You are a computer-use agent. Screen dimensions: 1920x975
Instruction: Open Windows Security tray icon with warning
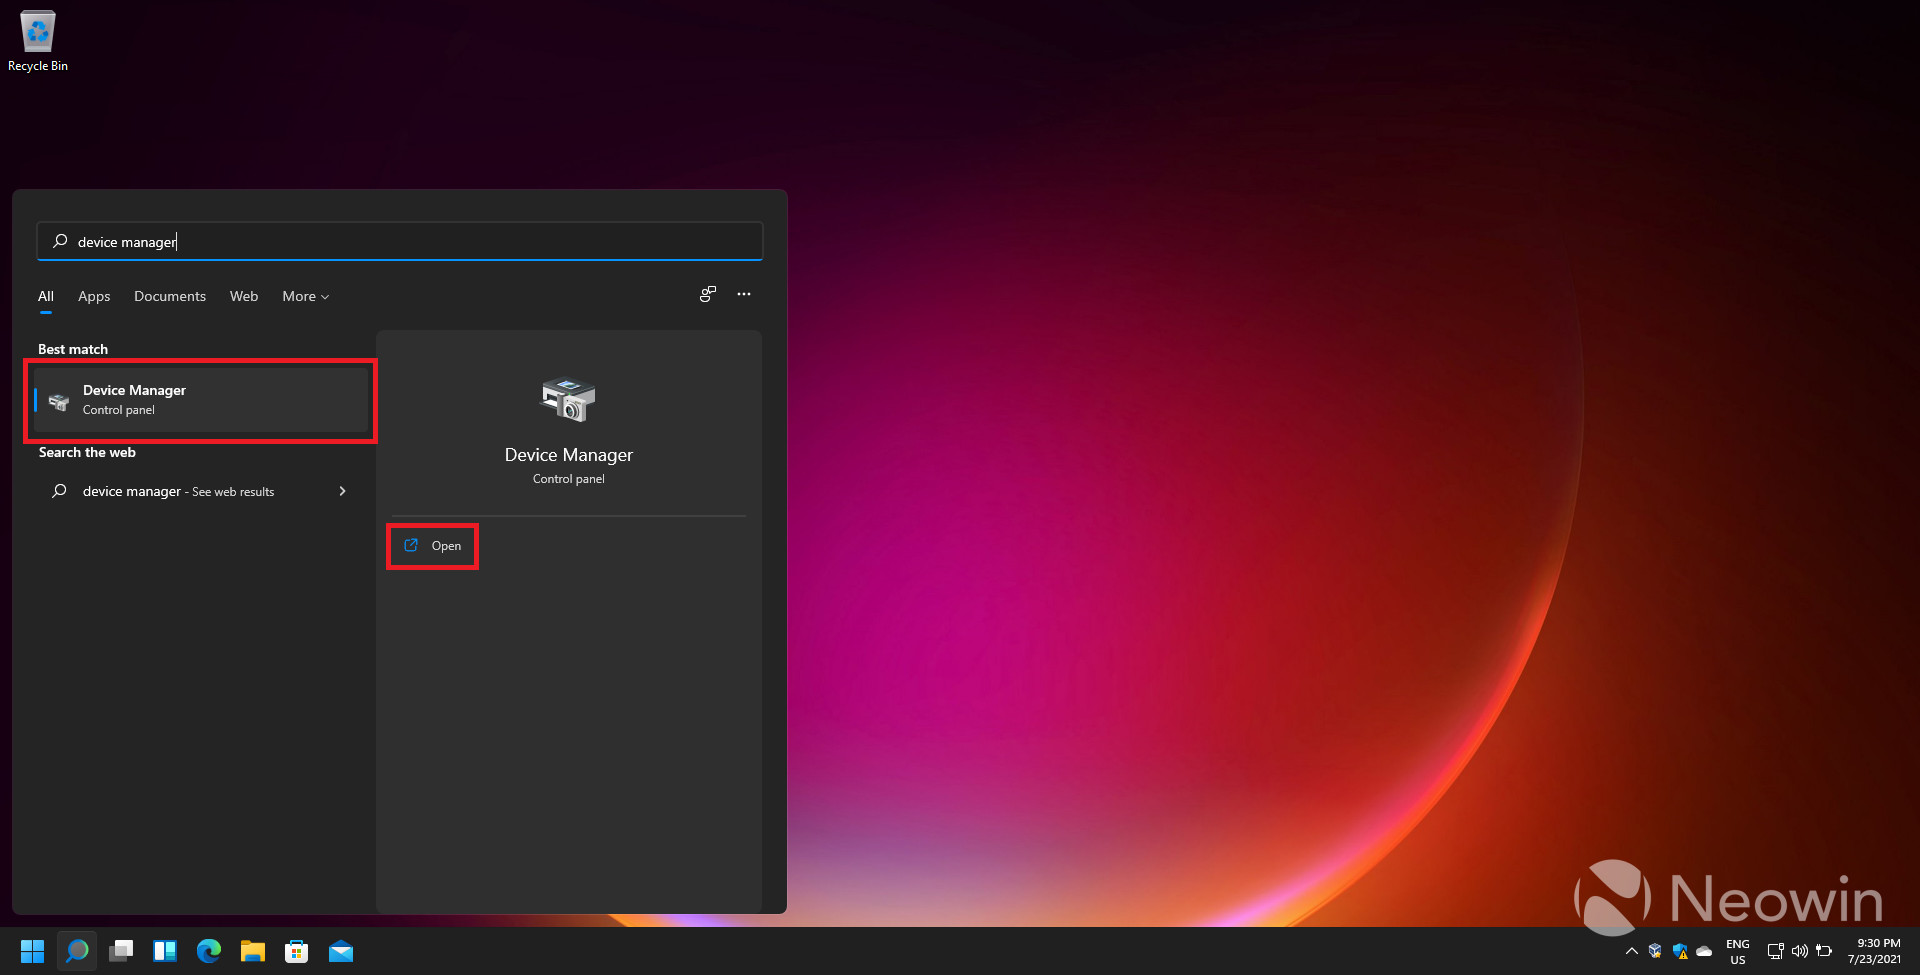[x=1680, y=951]
